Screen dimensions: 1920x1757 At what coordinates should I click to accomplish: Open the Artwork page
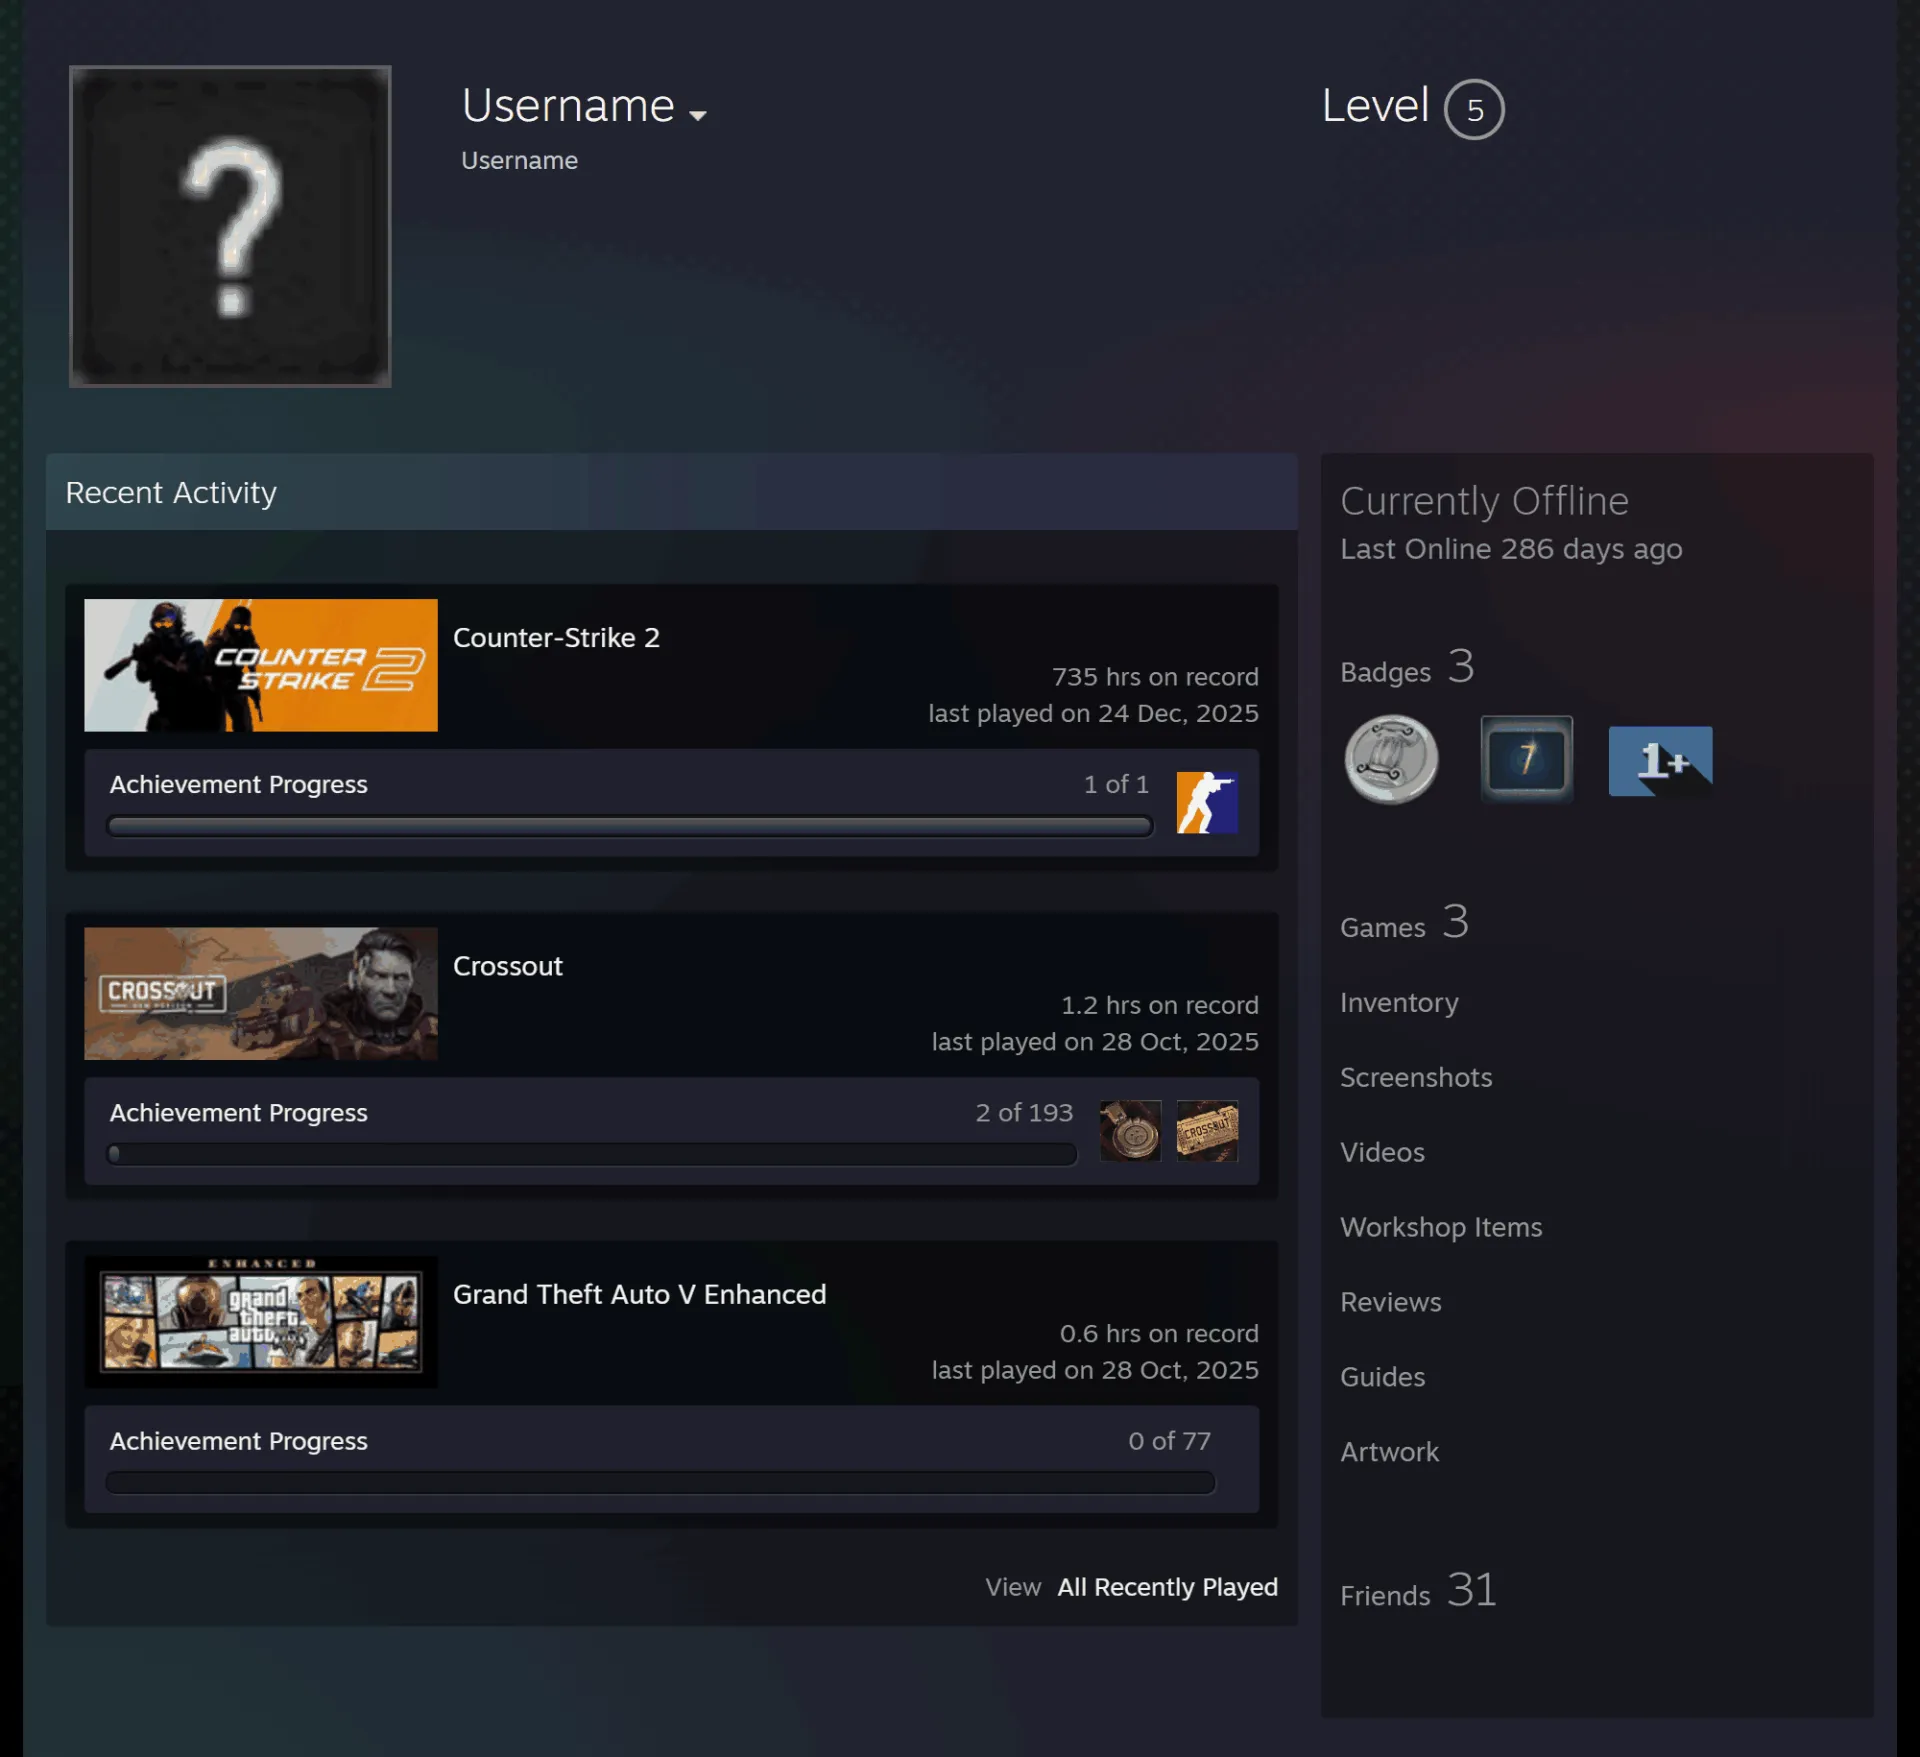[1389, 1452]
